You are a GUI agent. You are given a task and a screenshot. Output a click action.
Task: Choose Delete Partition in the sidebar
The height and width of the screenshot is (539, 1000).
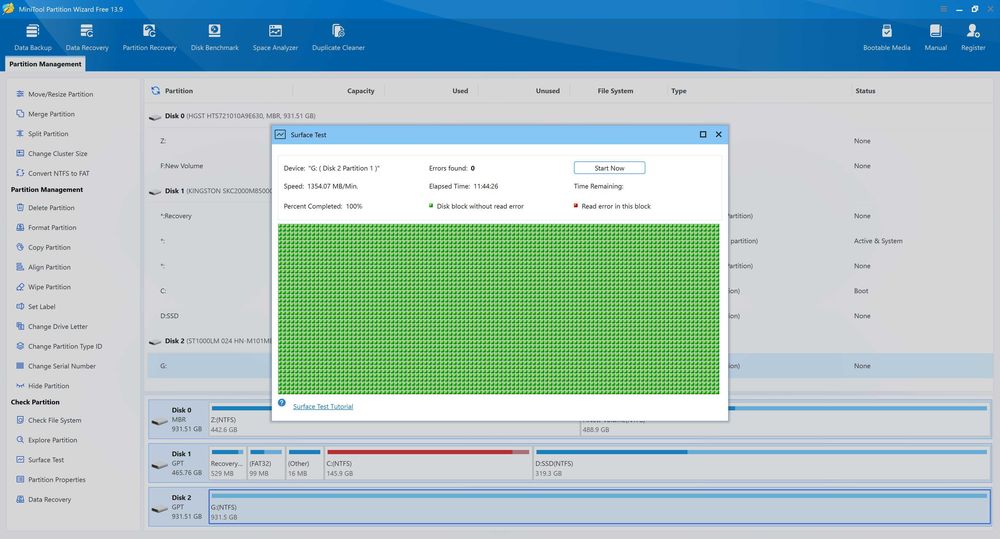point(45,207)
